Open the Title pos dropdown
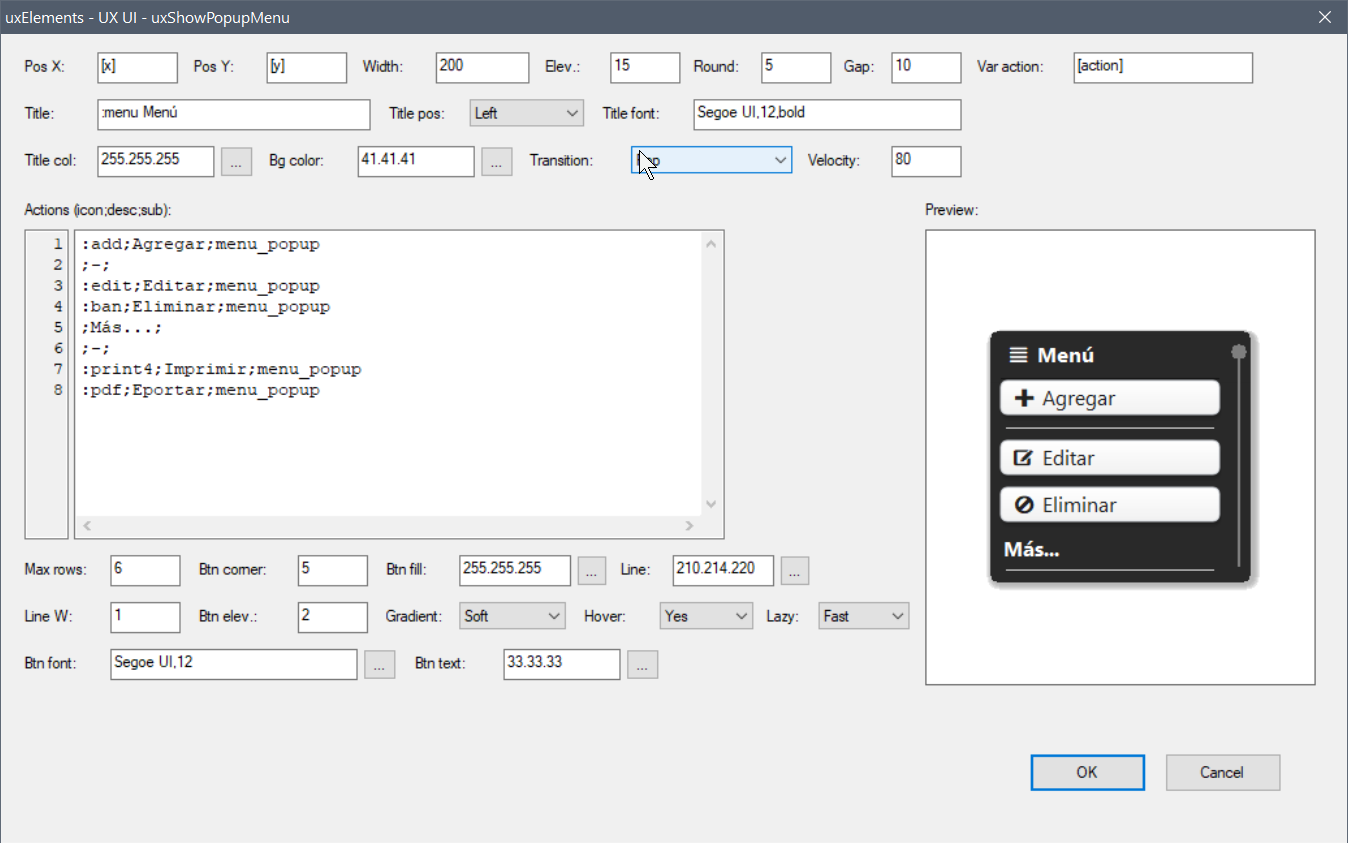The image size is (1348, 843). 527,113
